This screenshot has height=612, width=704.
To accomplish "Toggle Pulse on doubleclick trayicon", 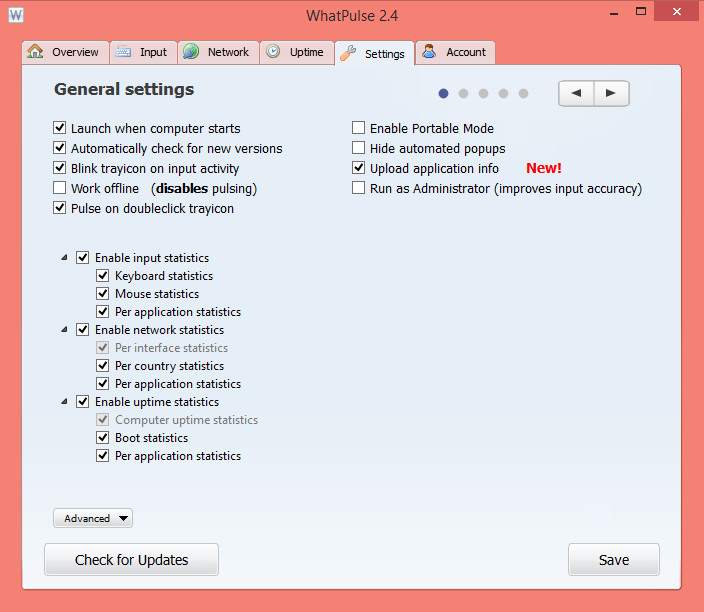I will click(60, 208).
